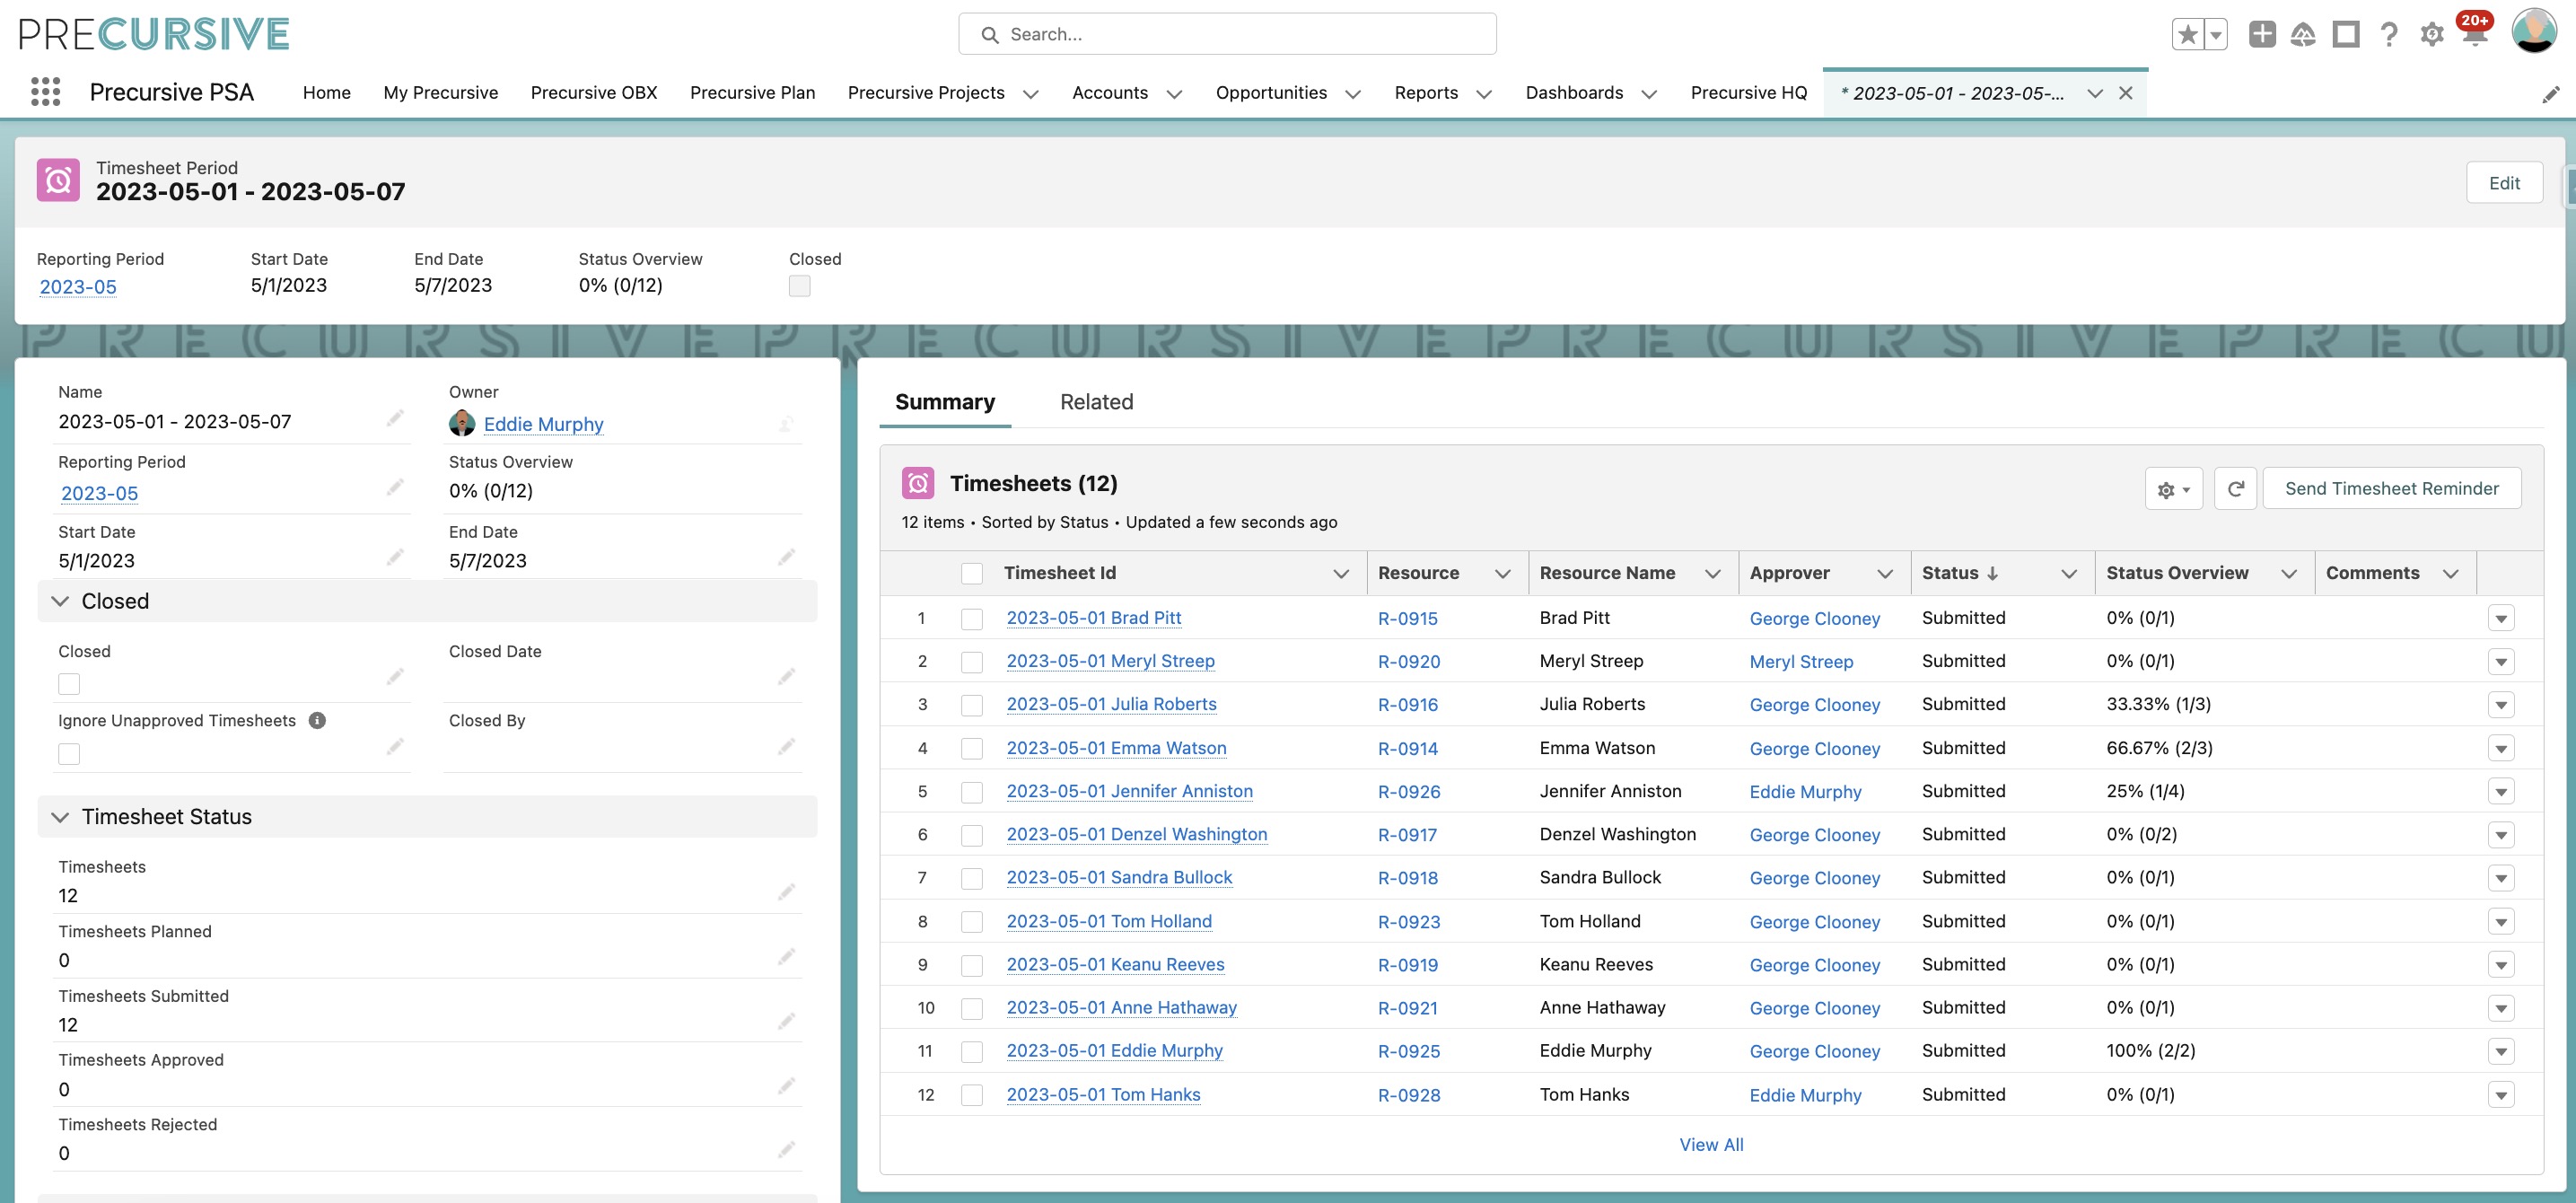Switch to the Related tab
The width and height of the screenshot is (2576, 1203).
pos(1097,402)
